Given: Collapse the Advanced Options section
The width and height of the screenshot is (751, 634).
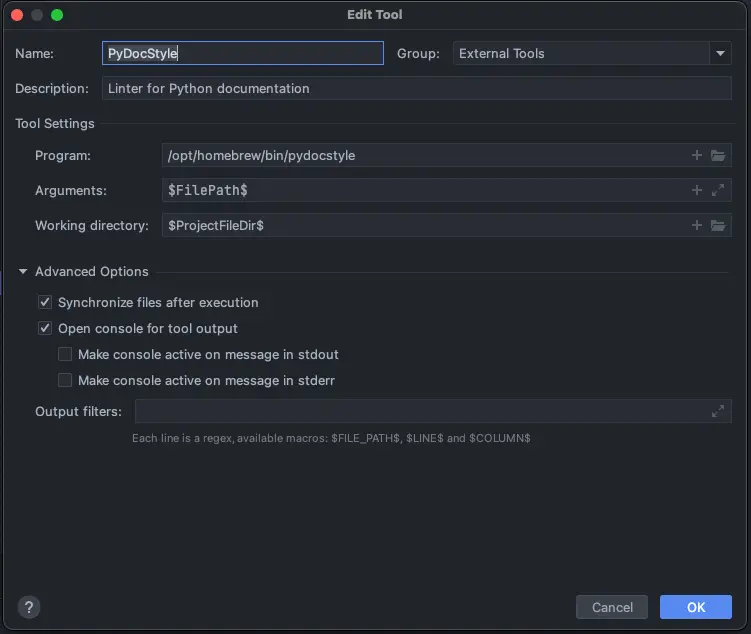Looking at the screenshot, I should [23, 272].
